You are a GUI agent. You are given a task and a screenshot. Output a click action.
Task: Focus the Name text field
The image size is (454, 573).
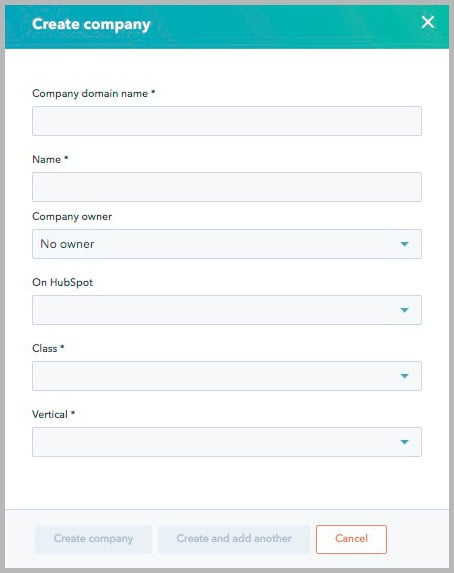click(227, 187)
